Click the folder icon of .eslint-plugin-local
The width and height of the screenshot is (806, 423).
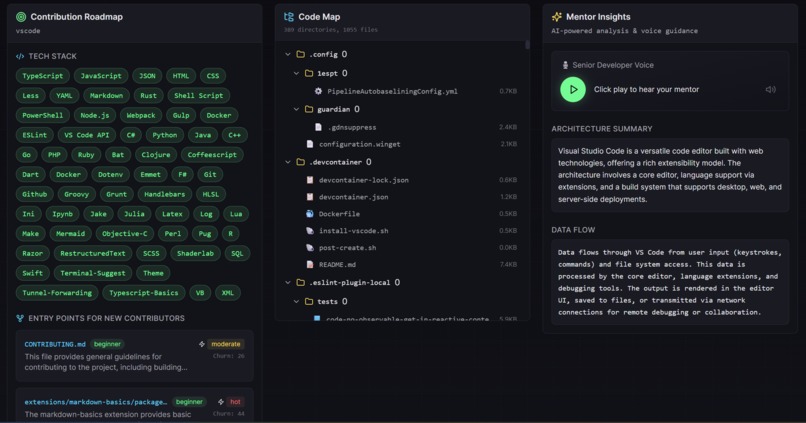[x=301, y=283]
